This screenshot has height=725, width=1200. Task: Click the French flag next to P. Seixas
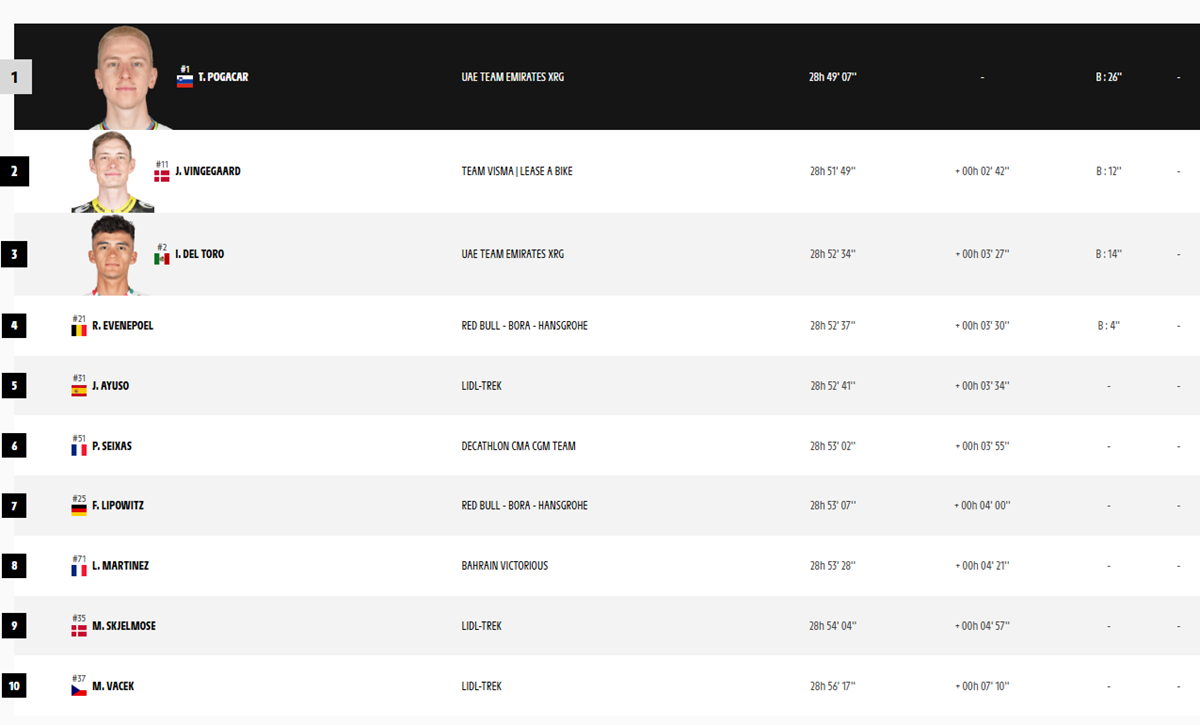click(78, 450)
